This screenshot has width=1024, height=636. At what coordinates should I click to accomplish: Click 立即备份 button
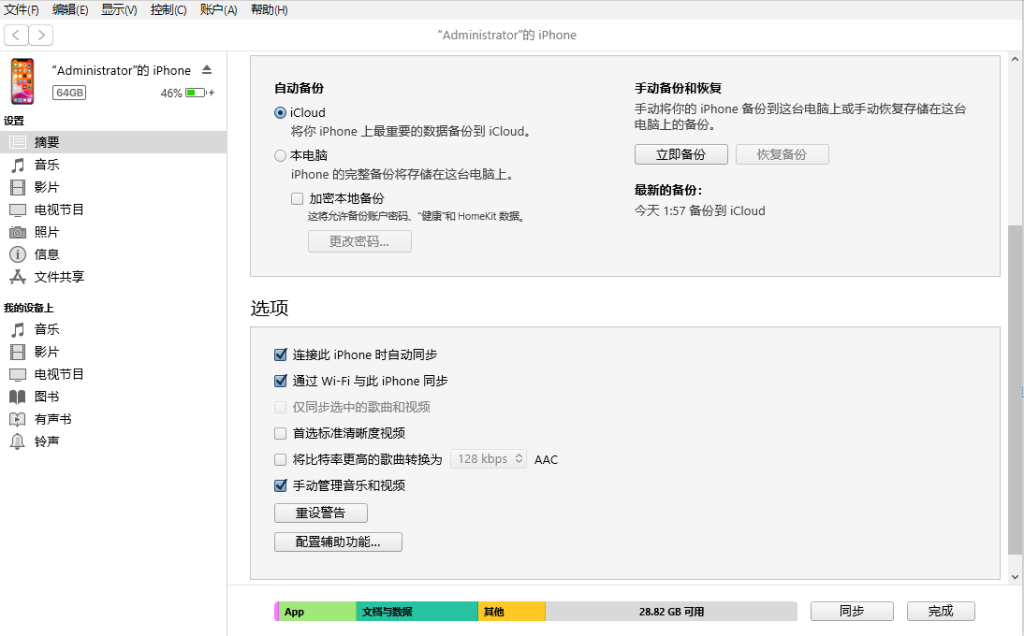coord(681,155)
